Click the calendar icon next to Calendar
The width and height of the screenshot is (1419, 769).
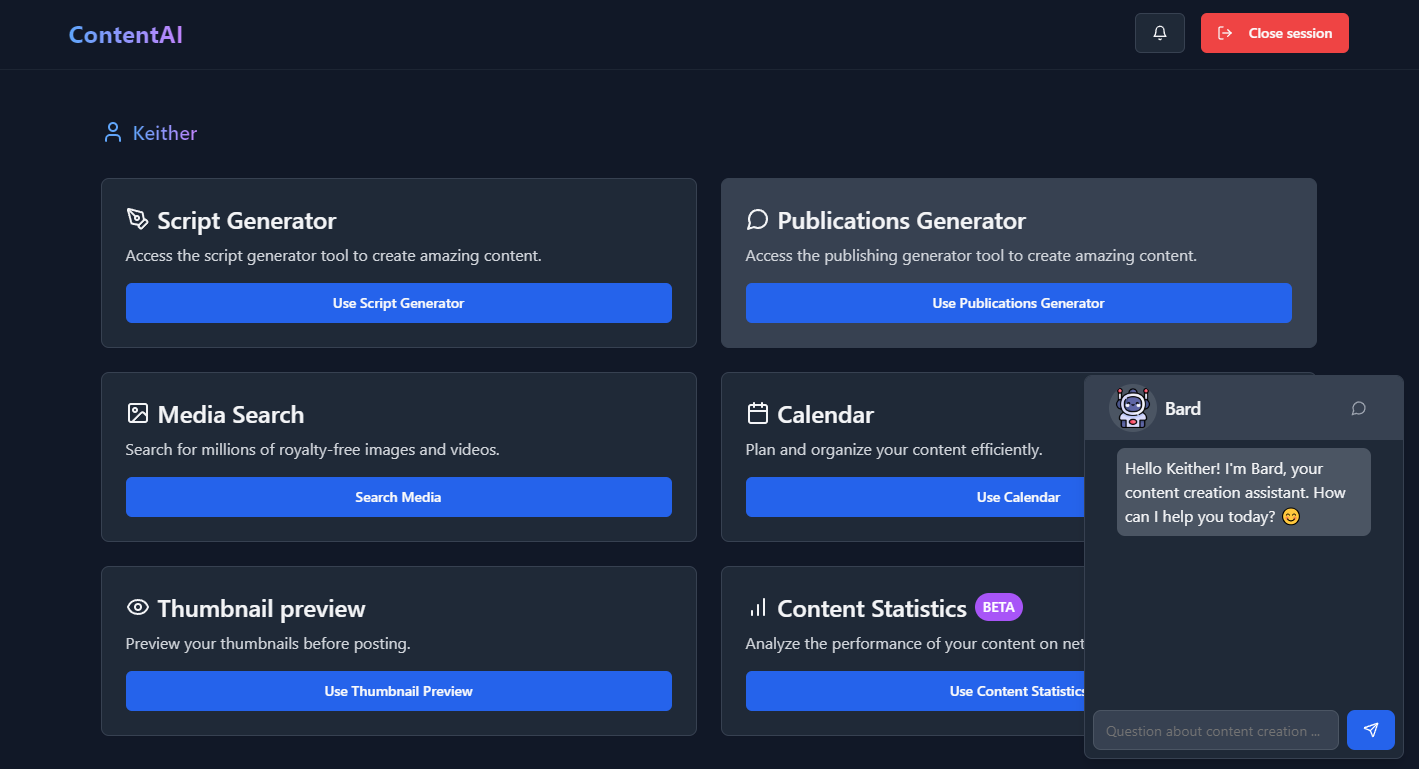[x=757, y=413]
